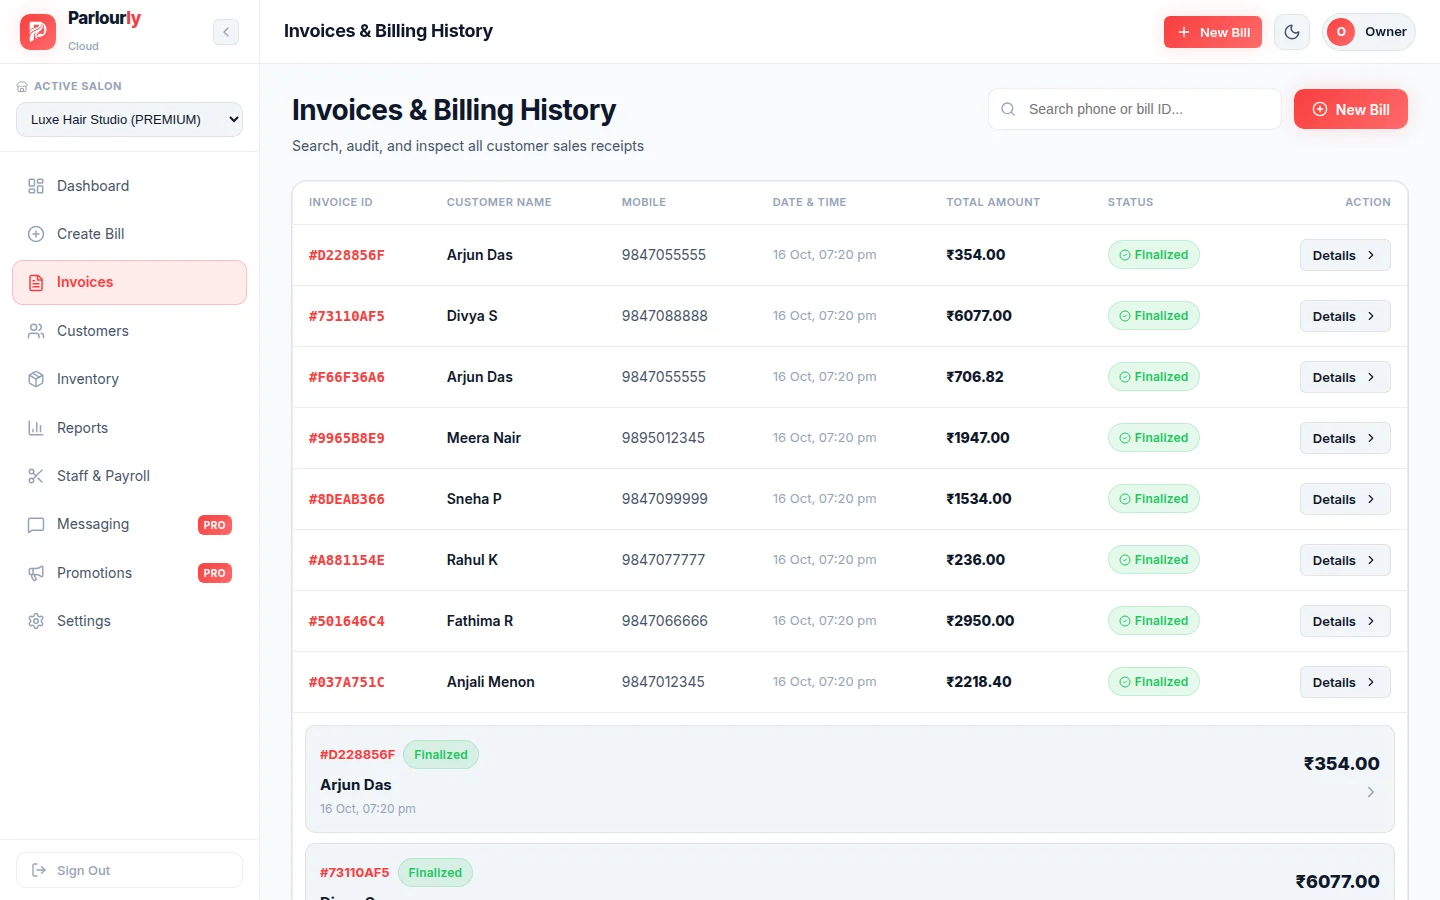1440x900 pixels.
Task: Click the Messaging chat bubble icon
Action: [36, 524]
